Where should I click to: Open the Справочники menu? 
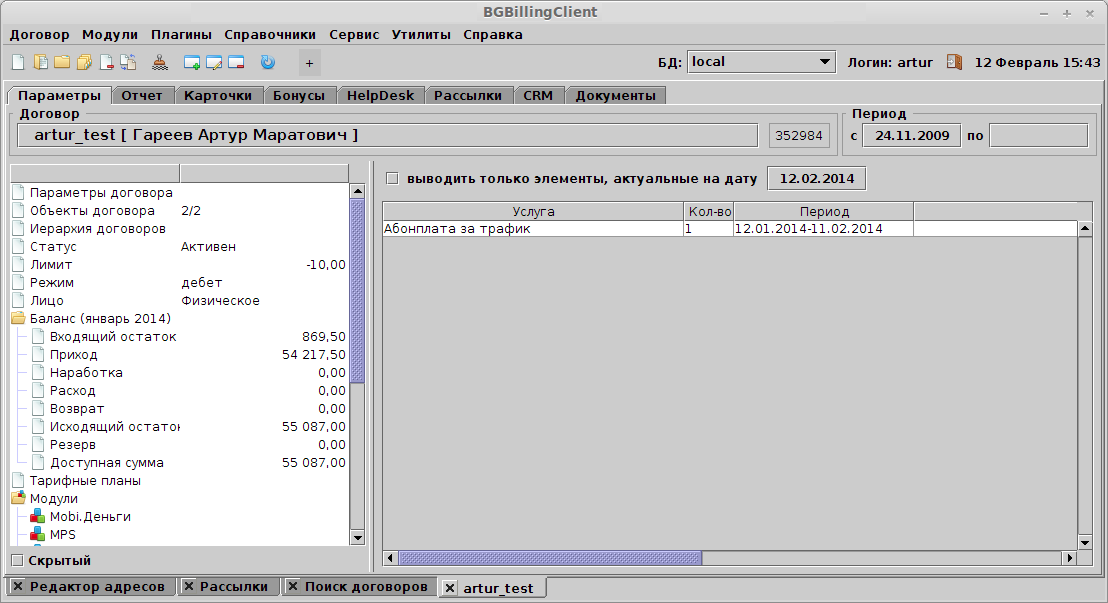[269, 34]
